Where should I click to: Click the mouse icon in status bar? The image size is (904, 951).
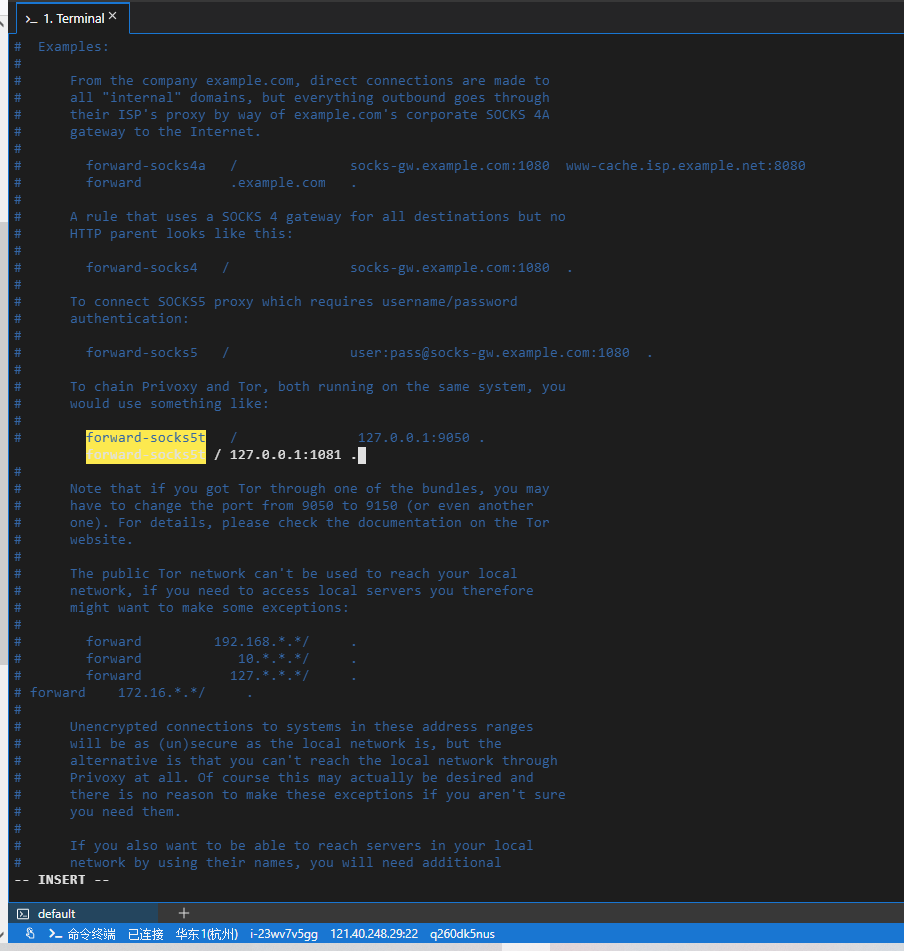click(x=30, y=934)
